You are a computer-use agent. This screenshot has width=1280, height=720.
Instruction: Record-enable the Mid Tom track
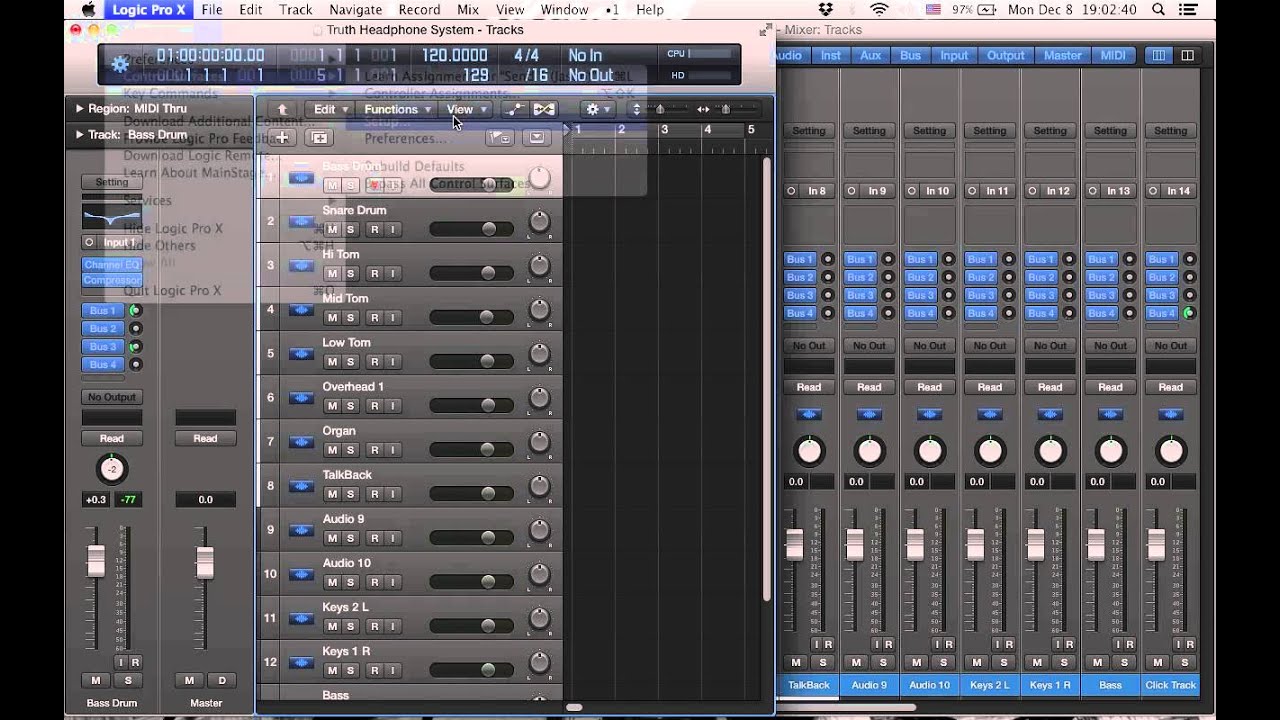374,317
